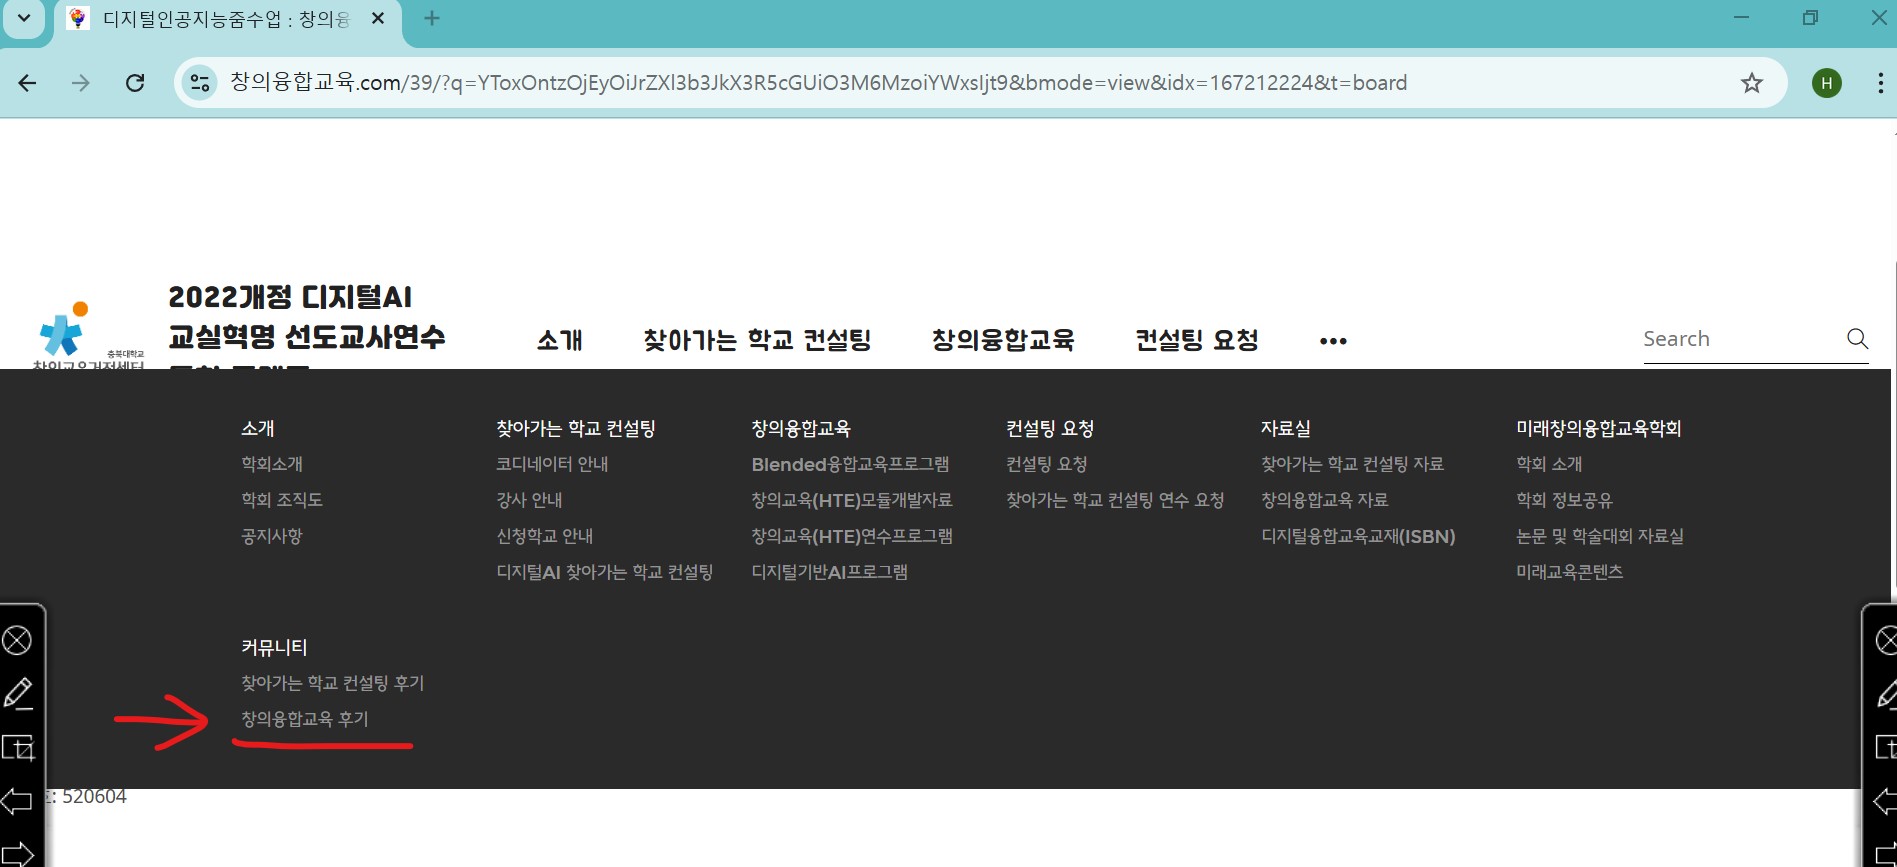1897x867 pixels.
Task: Click the browser forward arrow
Action: [81, 83]
